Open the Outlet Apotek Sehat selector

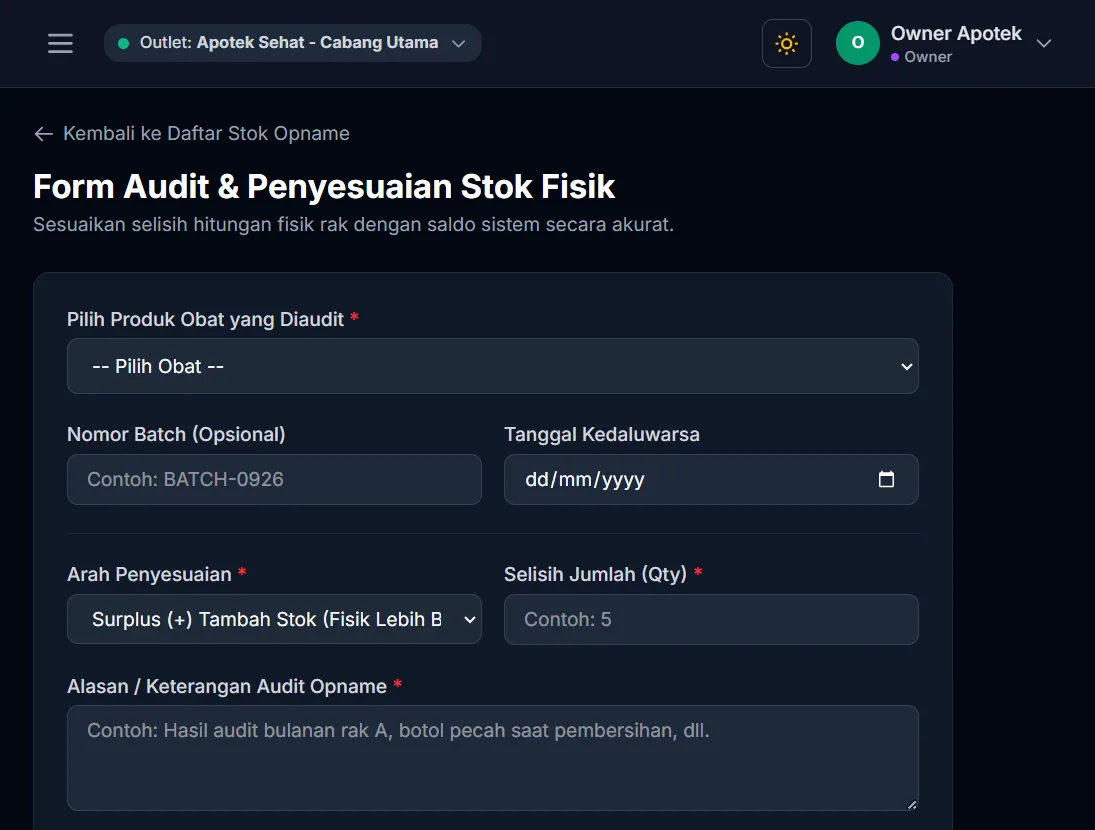[293, 43]
